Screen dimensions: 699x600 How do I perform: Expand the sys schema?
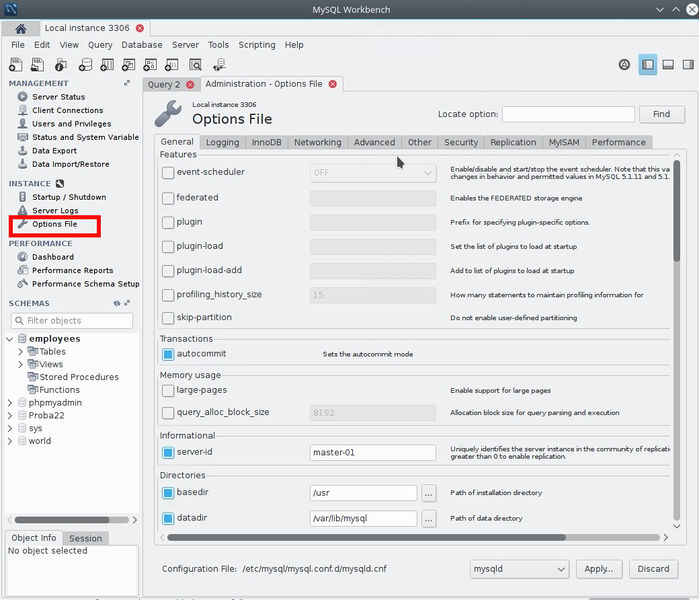tap(10, 428)
